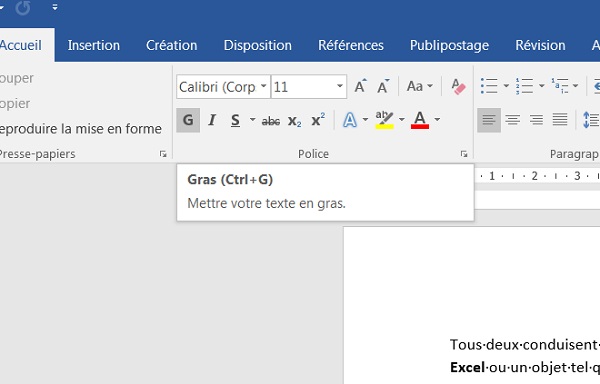Open the font name dropdown (Calibri)
Viewport: 600px width, 384px height.
tap(263, 86)
